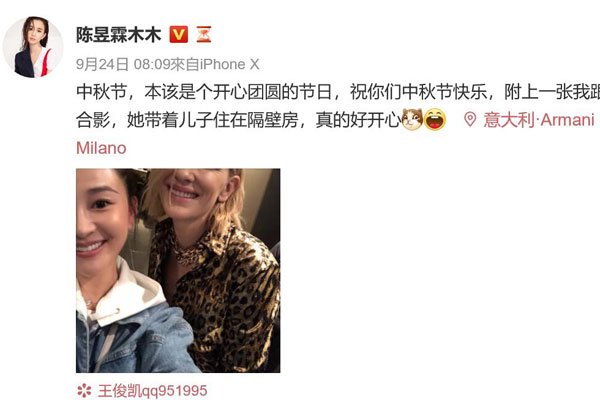Click the username 陈昱霖木木
This screenshot has width=600, height=400.
(119, 35)
